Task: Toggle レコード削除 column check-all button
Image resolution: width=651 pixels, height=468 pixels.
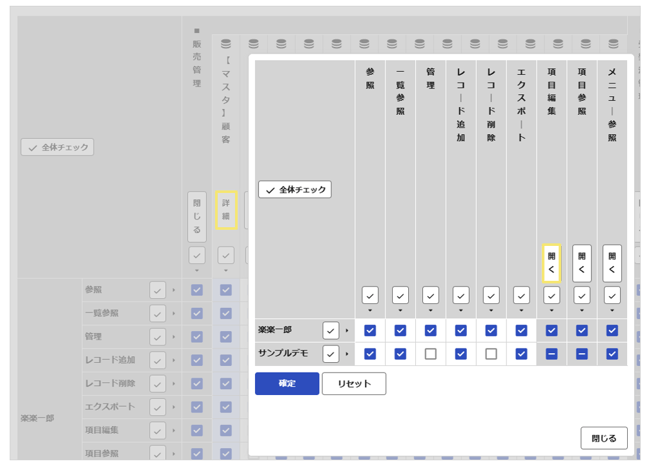Action: point(491,295)
